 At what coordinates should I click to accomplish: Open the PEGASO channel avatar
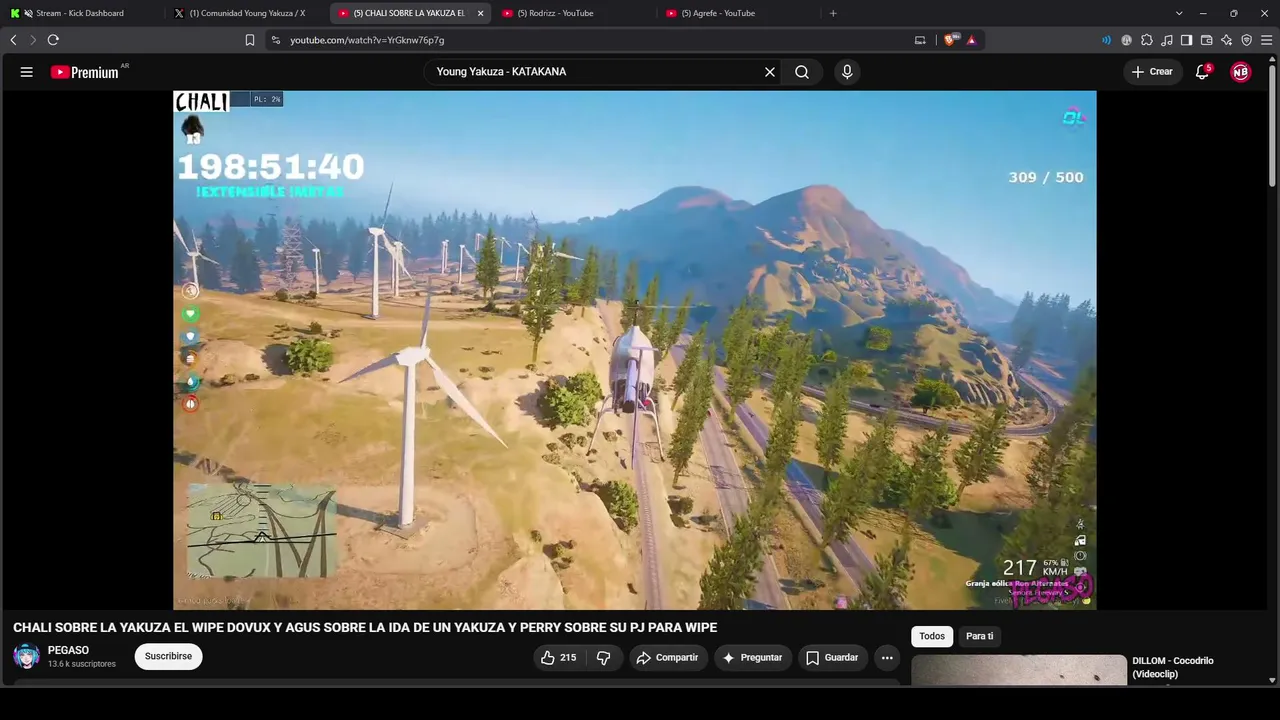click(26, 656)
